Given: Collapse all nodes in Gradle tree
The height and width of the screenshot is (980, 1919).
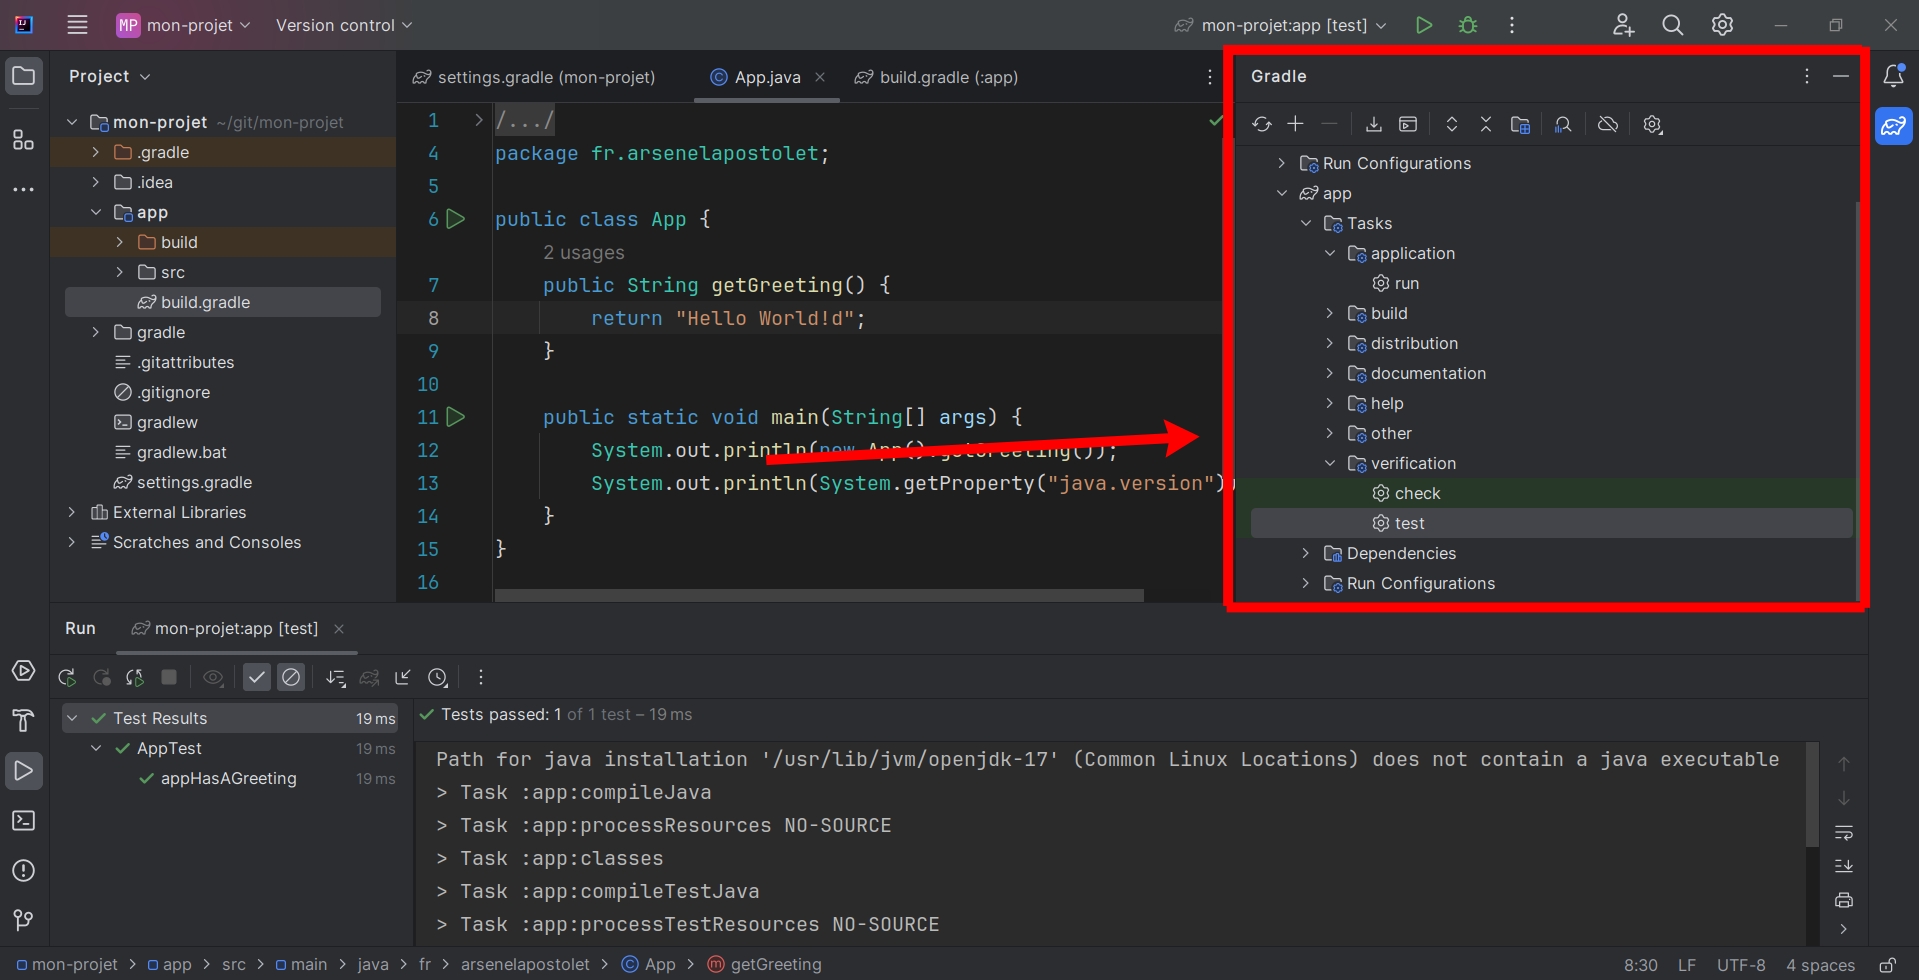Looking at the screenshot, I should click(x=1485, y=124).
